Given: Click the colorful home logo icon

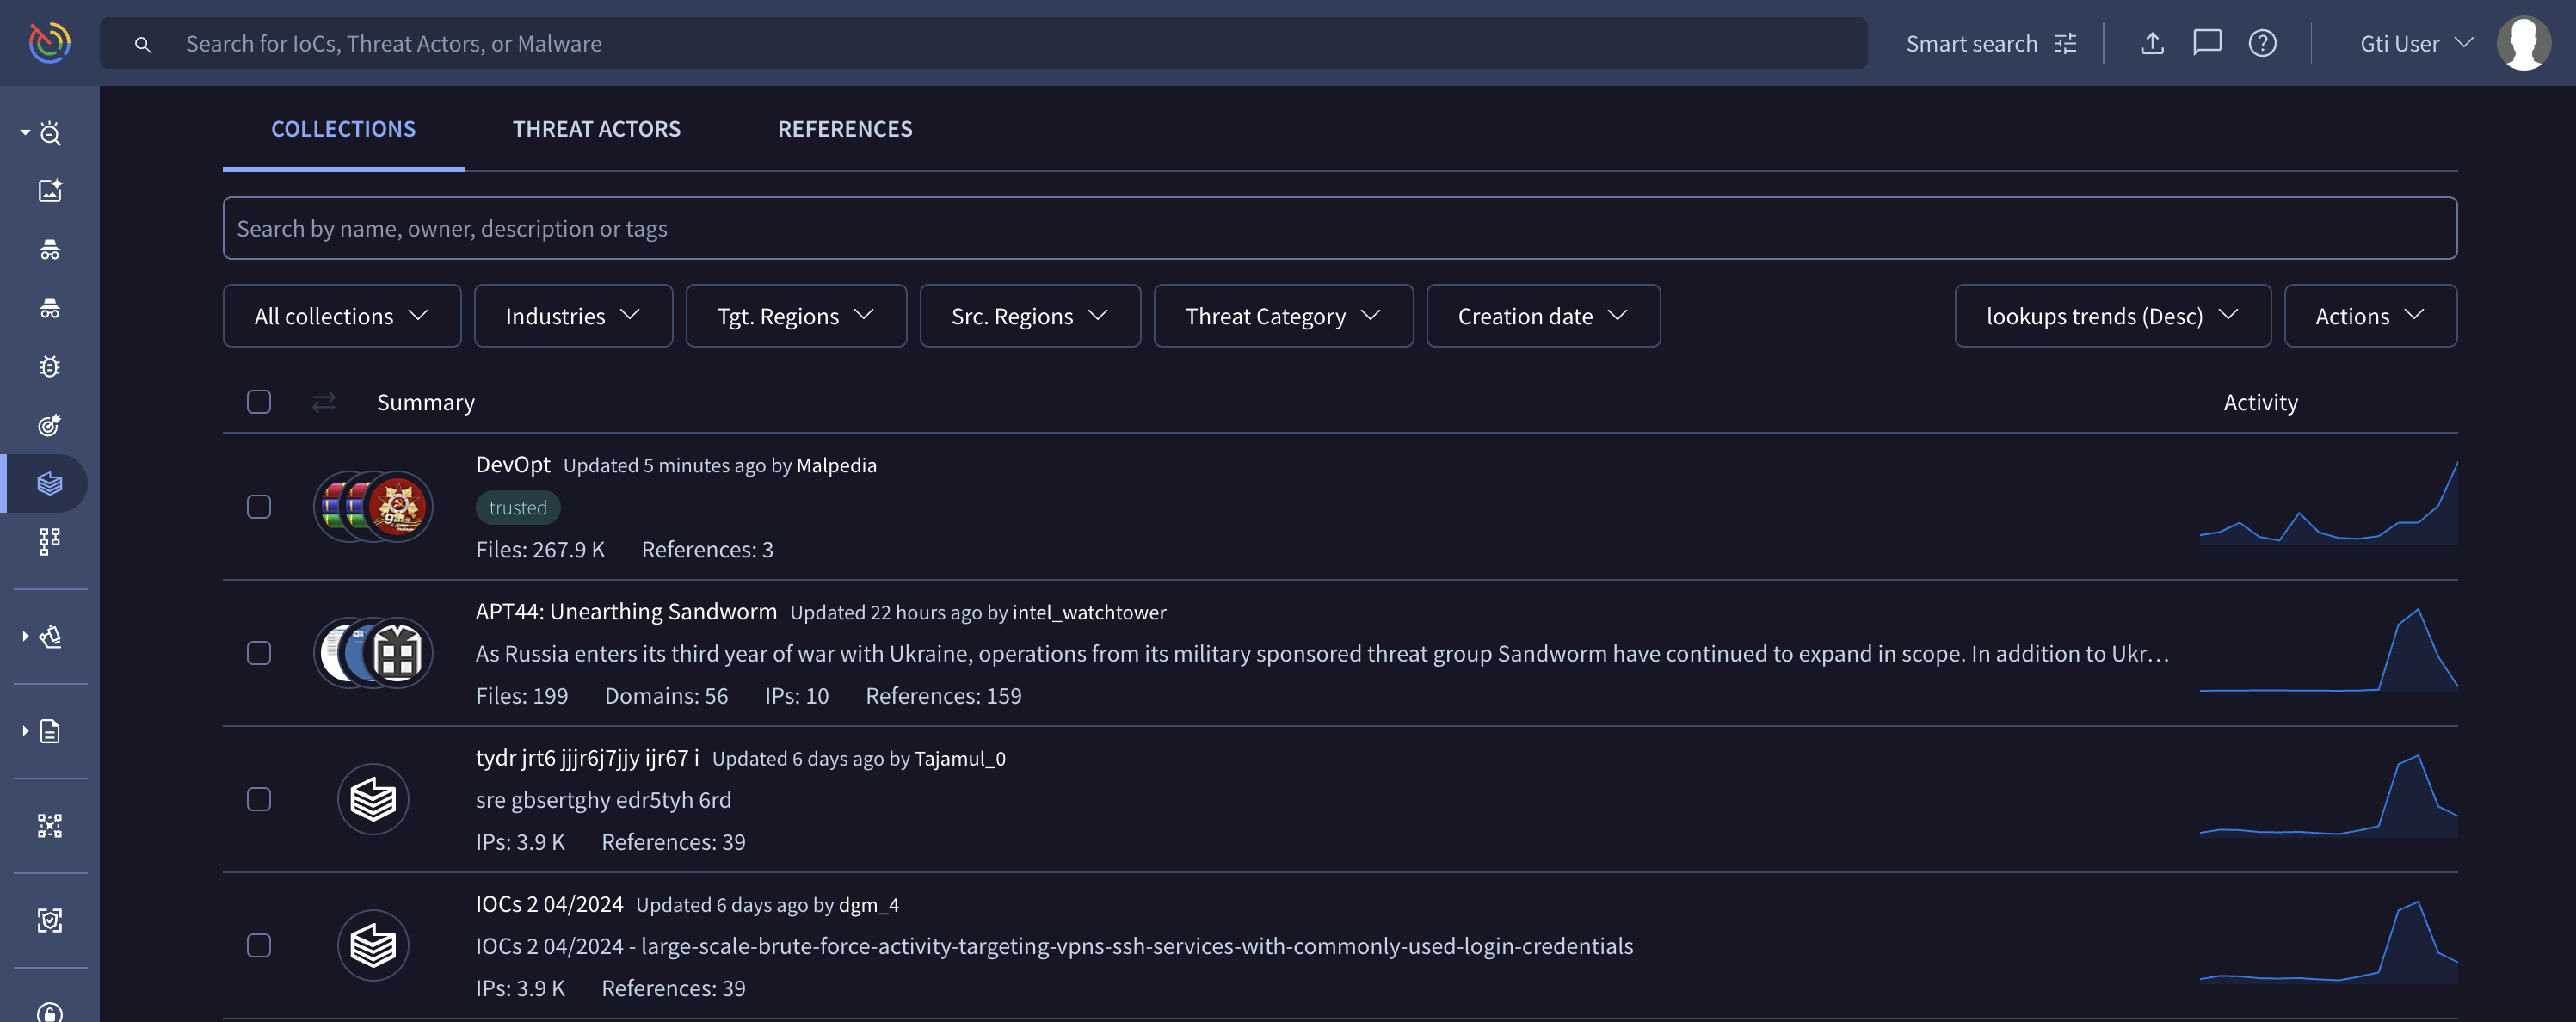Looking at the screenshot, I should point(50,43).
